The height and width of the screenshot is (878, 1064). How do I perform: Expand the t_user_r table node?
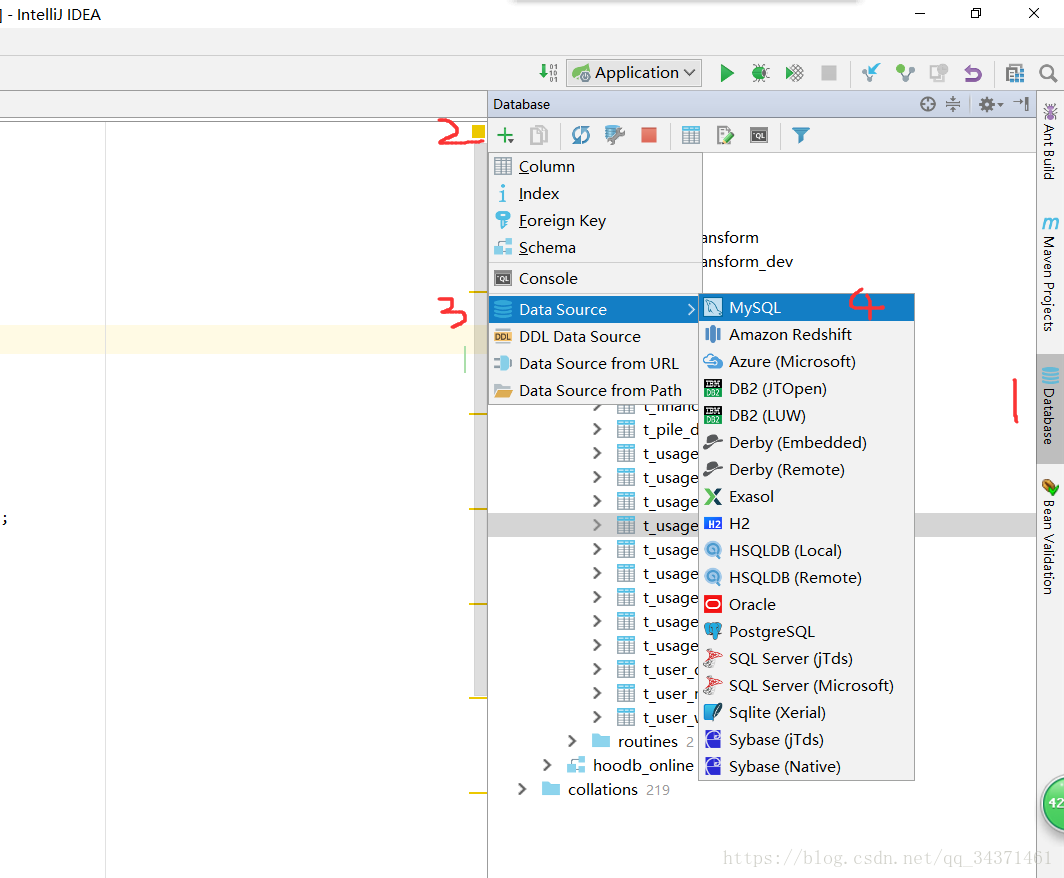pos(597,693)
